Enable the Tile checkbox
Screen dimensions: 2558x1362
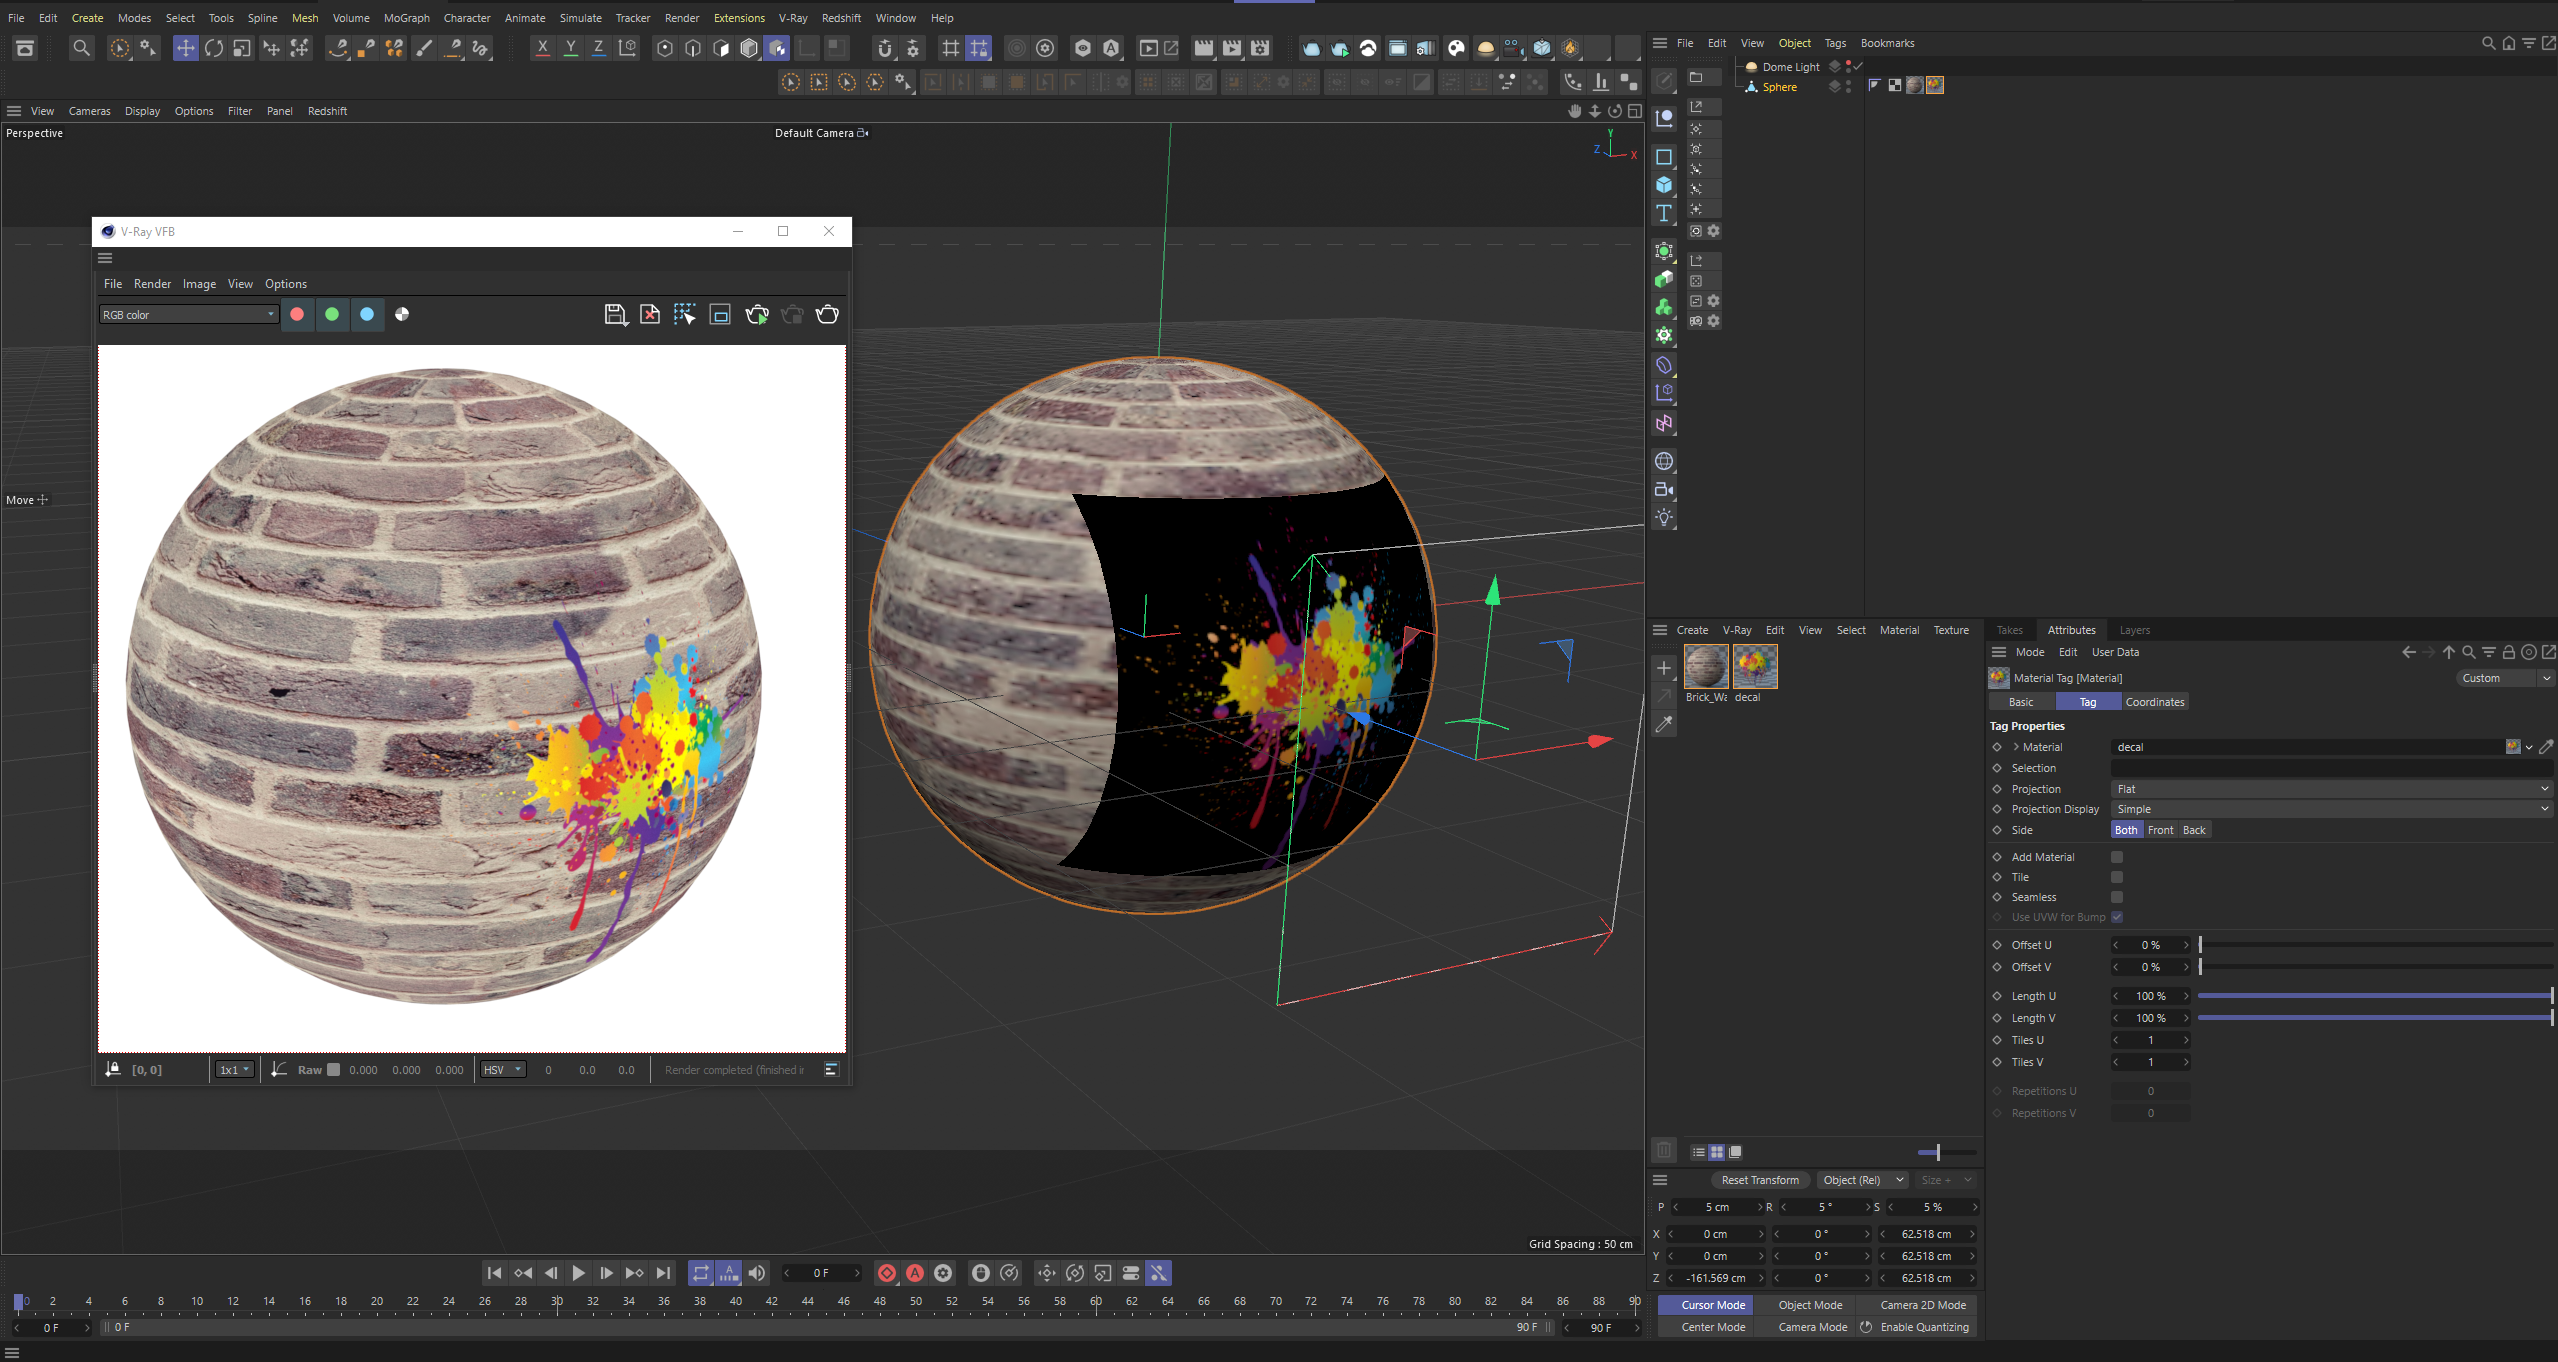[2117, 877]
